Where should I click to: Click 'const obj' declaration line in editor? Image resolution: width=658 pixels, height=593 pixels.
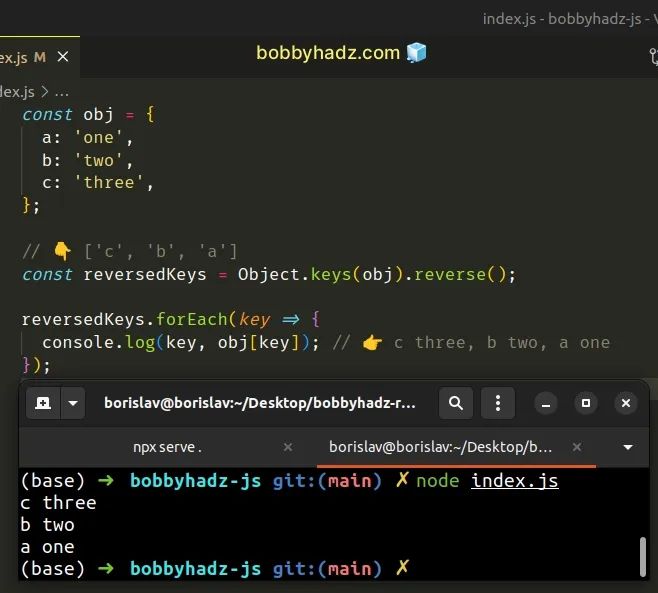tap(89, 115)
